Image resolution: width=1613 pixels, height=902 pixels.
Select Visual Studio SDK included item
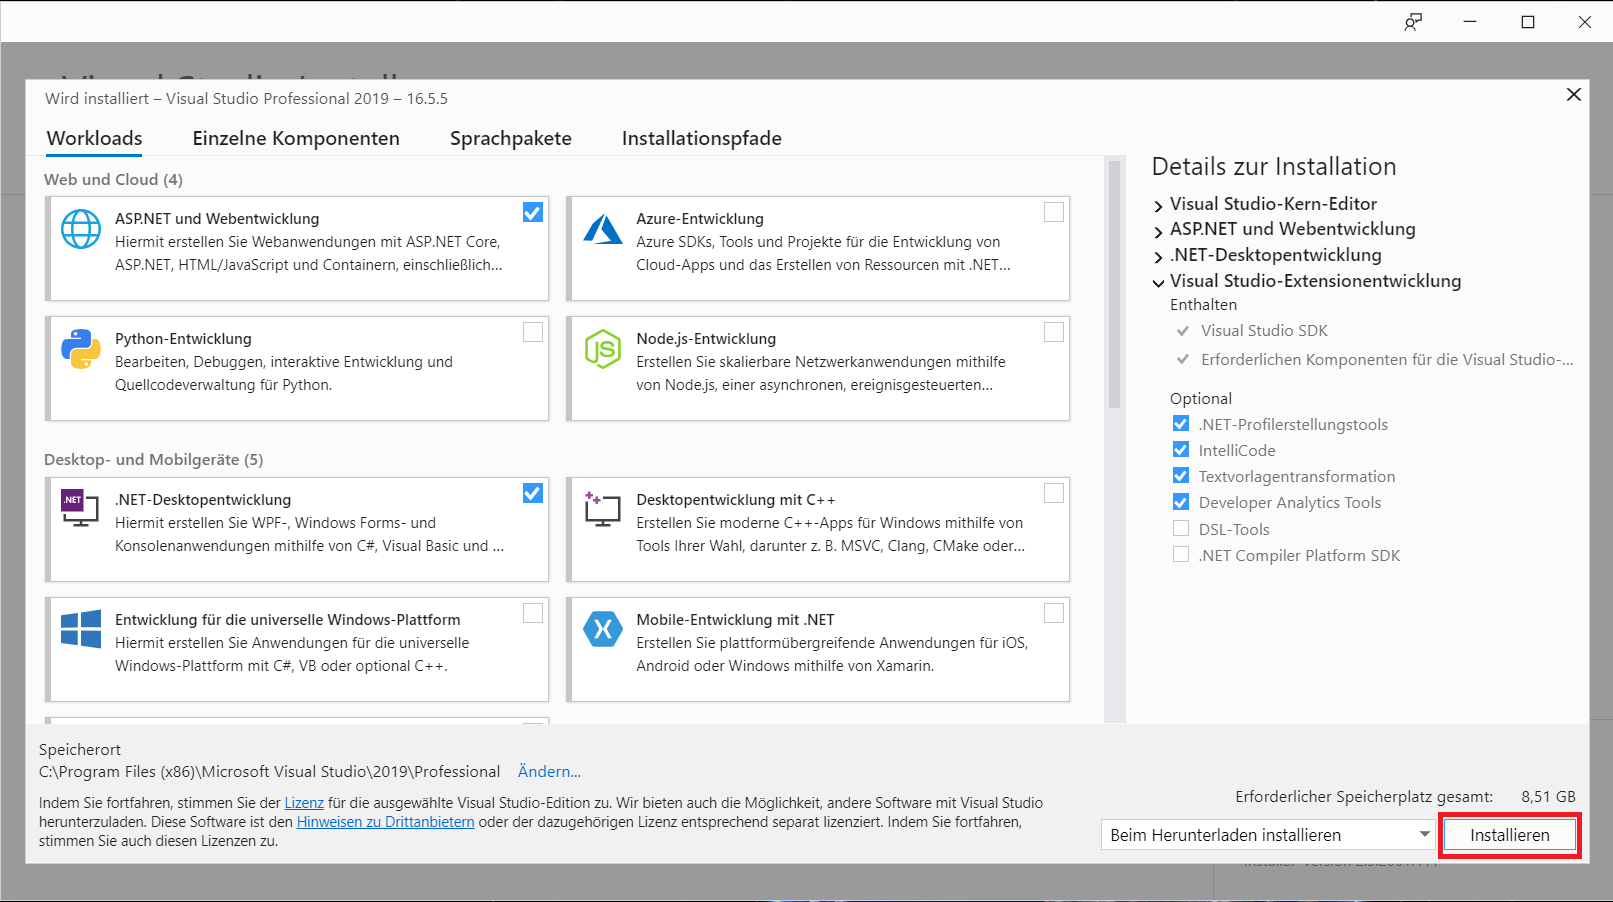coord(1264,331)
